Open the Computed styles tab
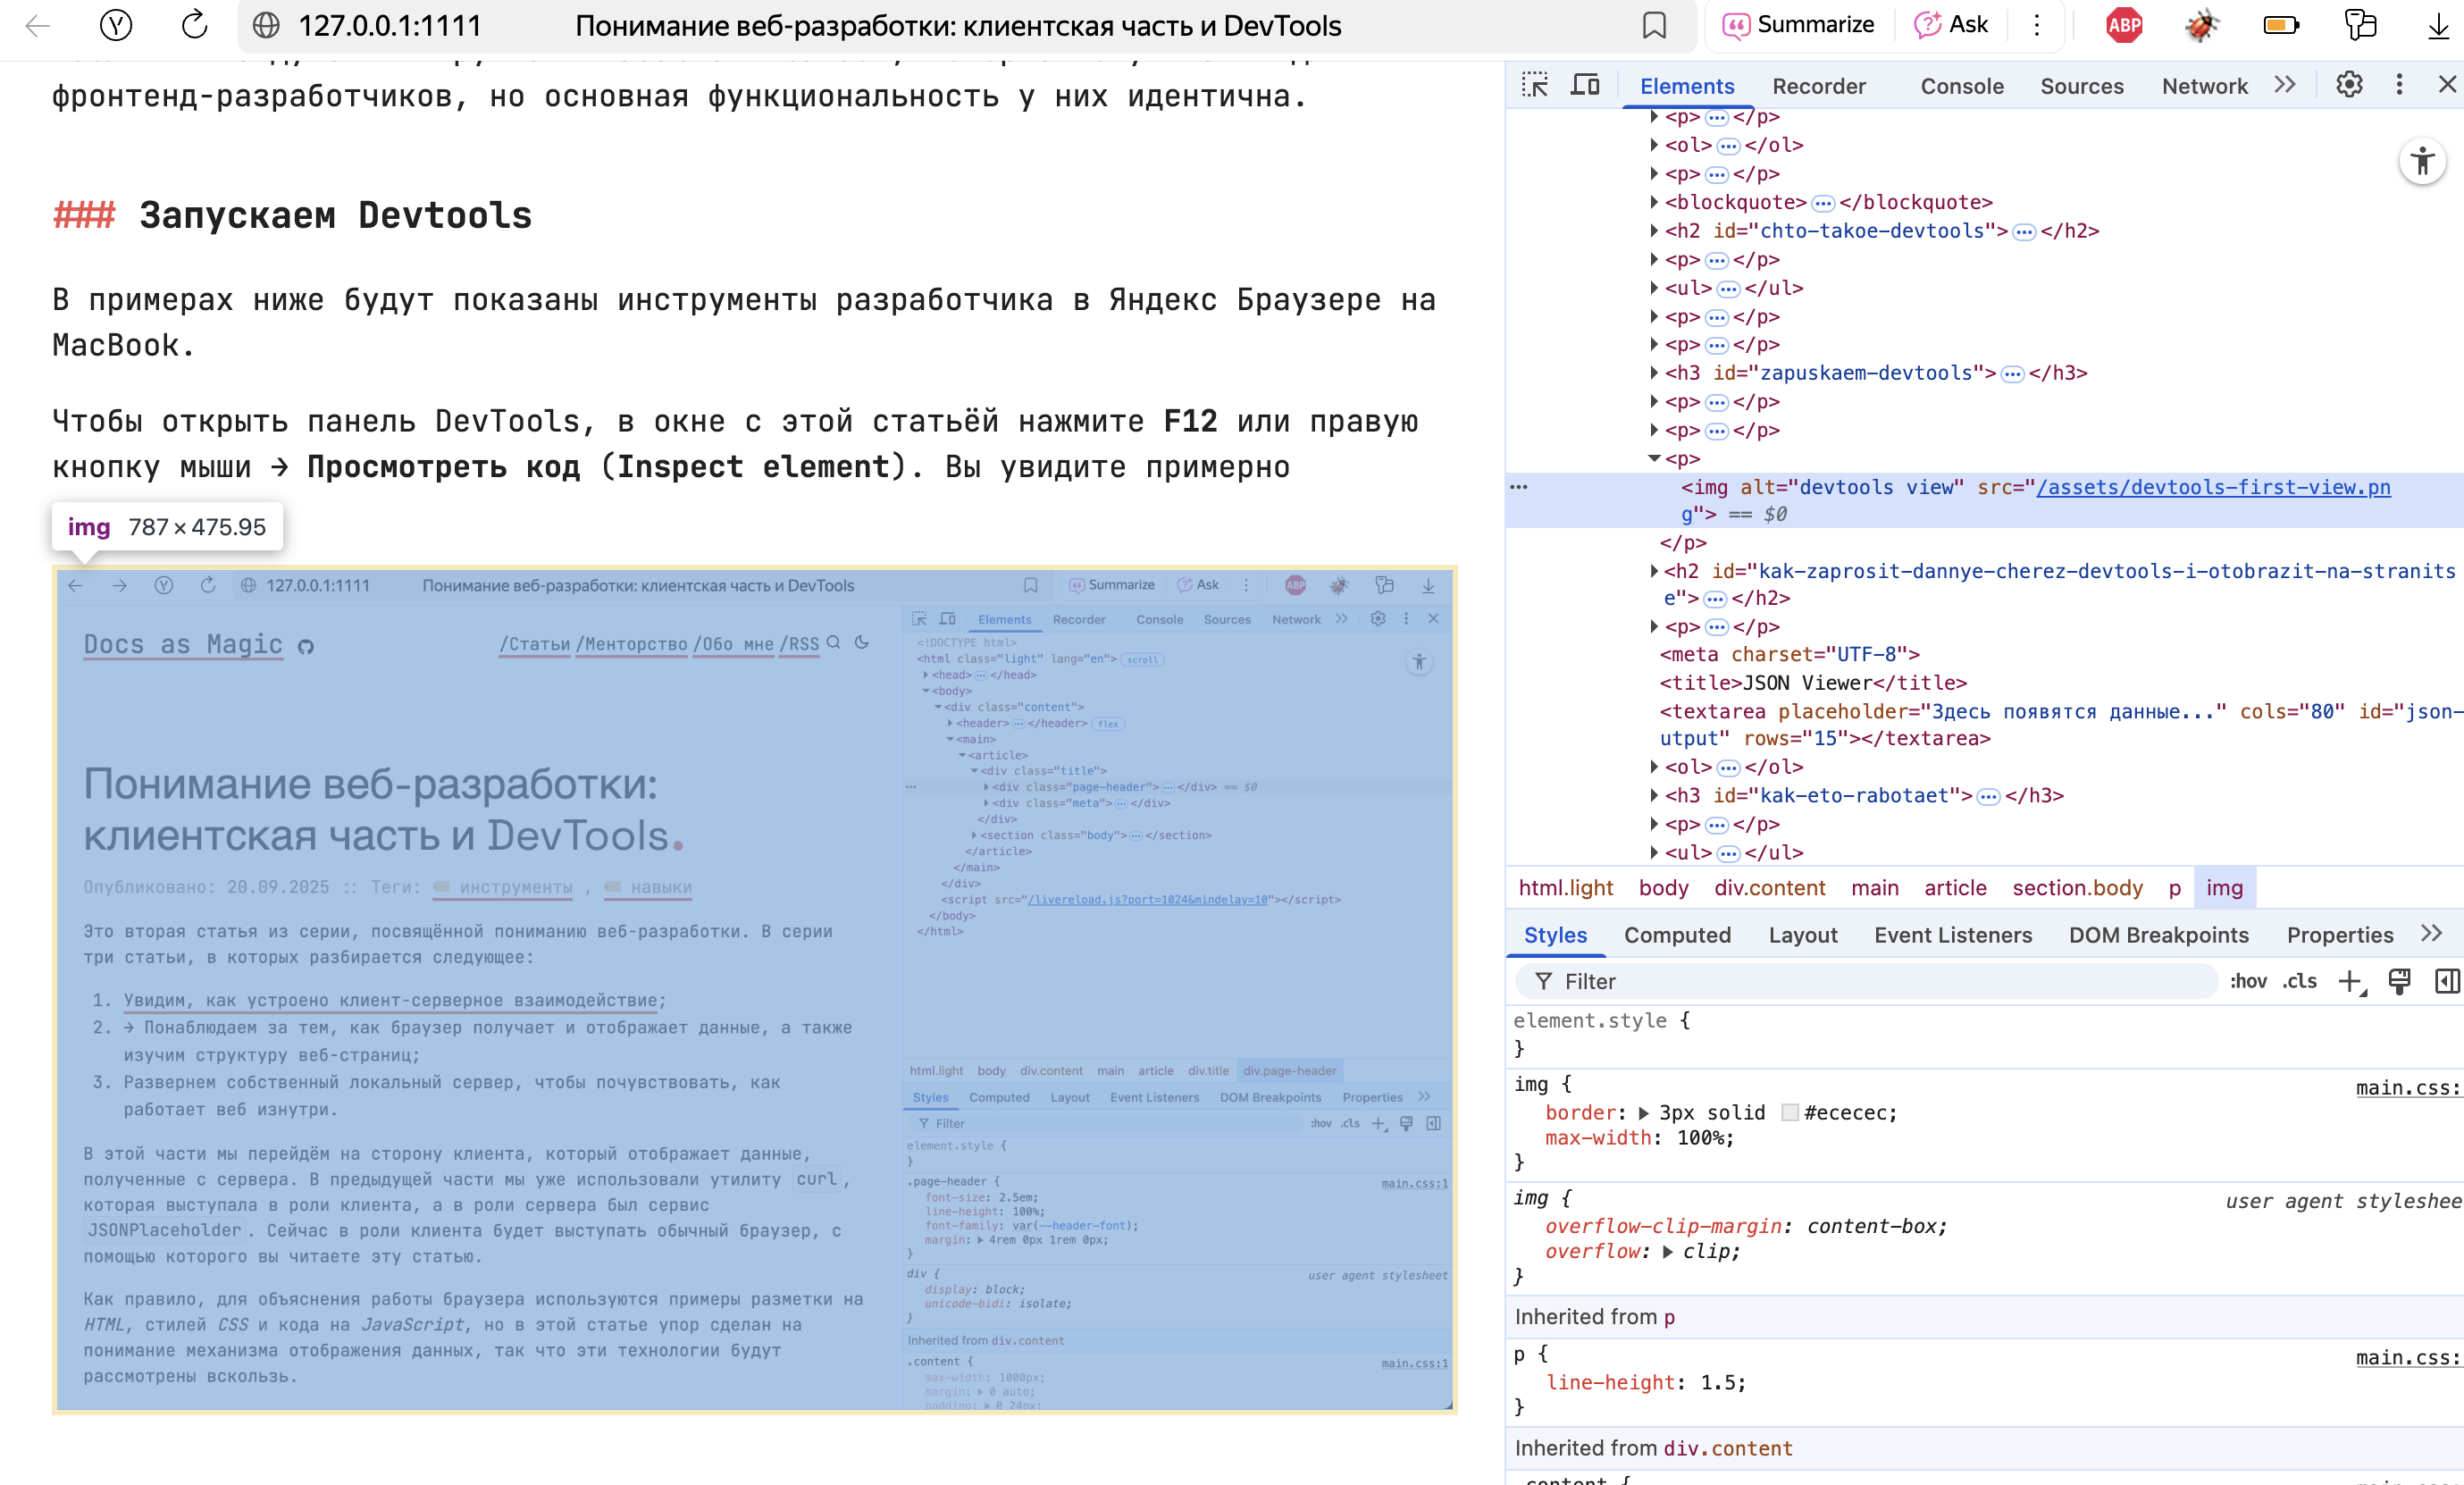Viewport: 2464px width, 1485px height. [1677, 935]
